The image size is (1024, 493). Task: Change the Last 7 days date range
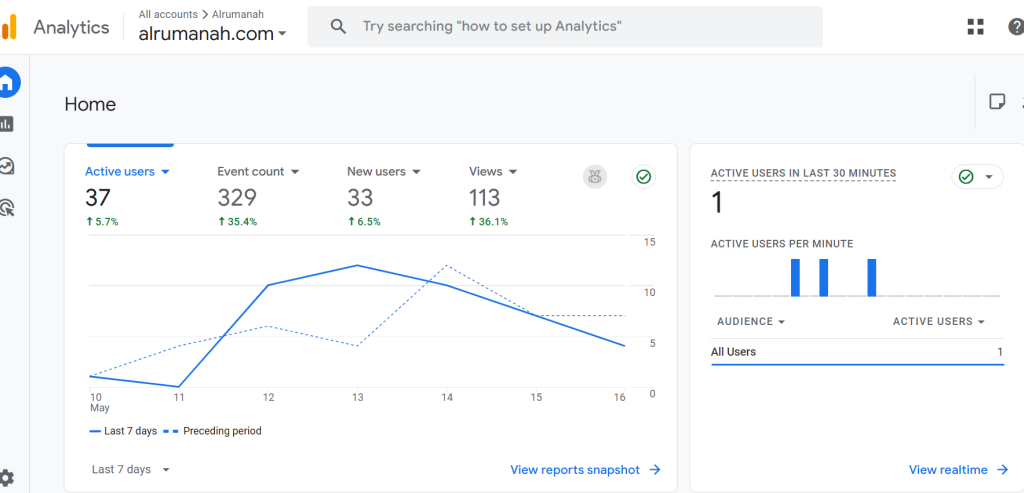point(131,469)
